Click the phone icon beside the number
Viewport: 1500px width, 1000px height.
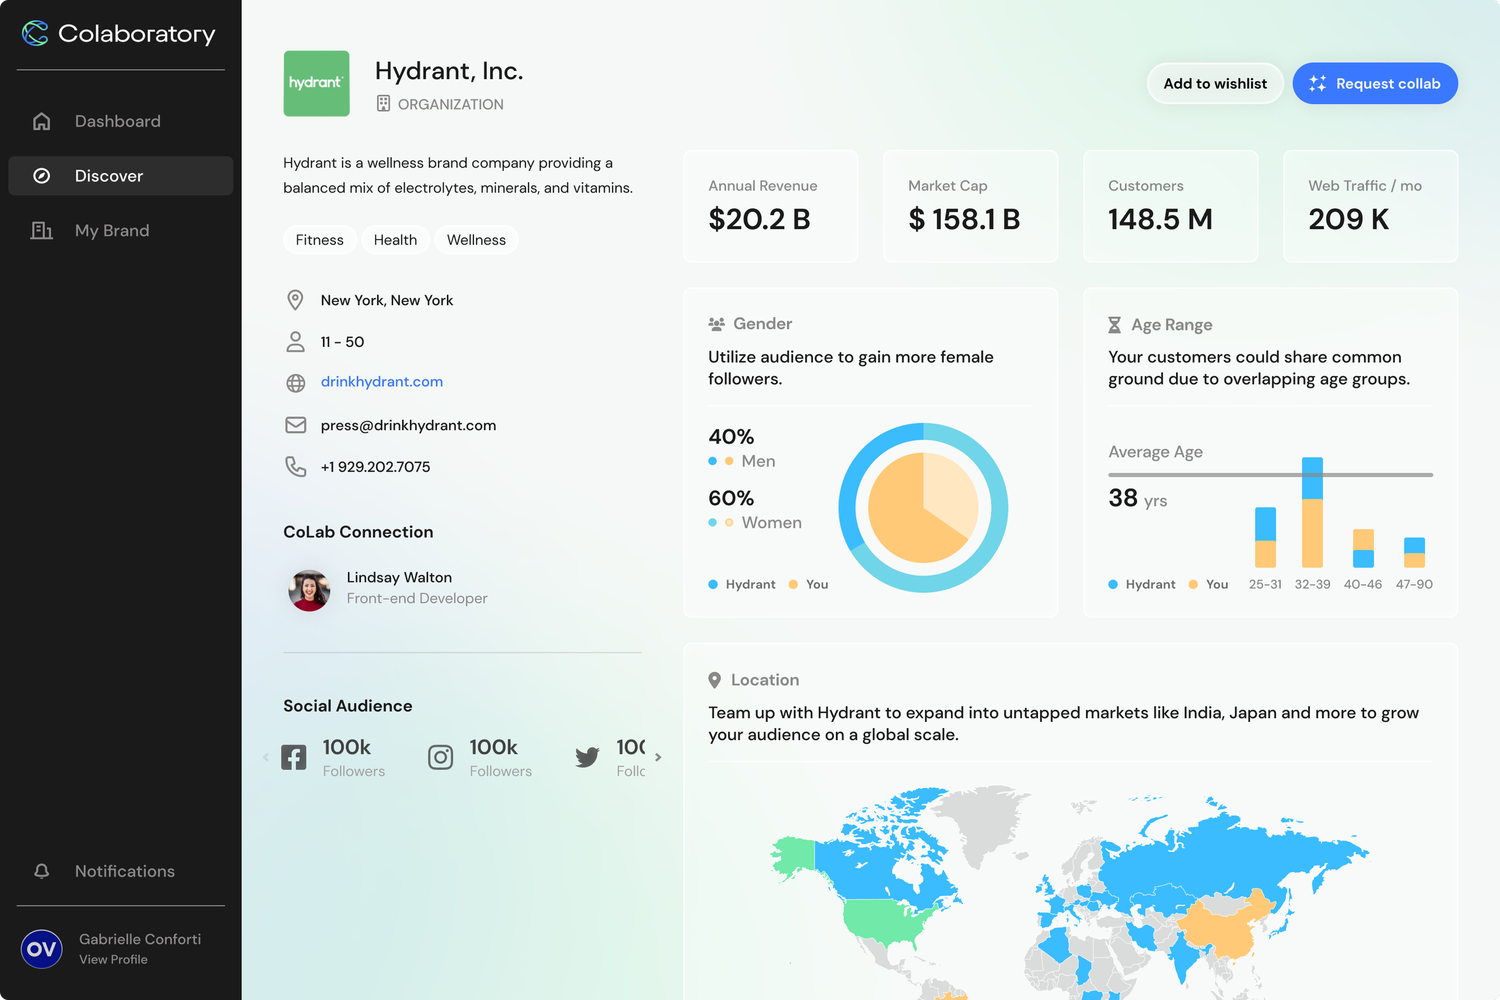296,467
